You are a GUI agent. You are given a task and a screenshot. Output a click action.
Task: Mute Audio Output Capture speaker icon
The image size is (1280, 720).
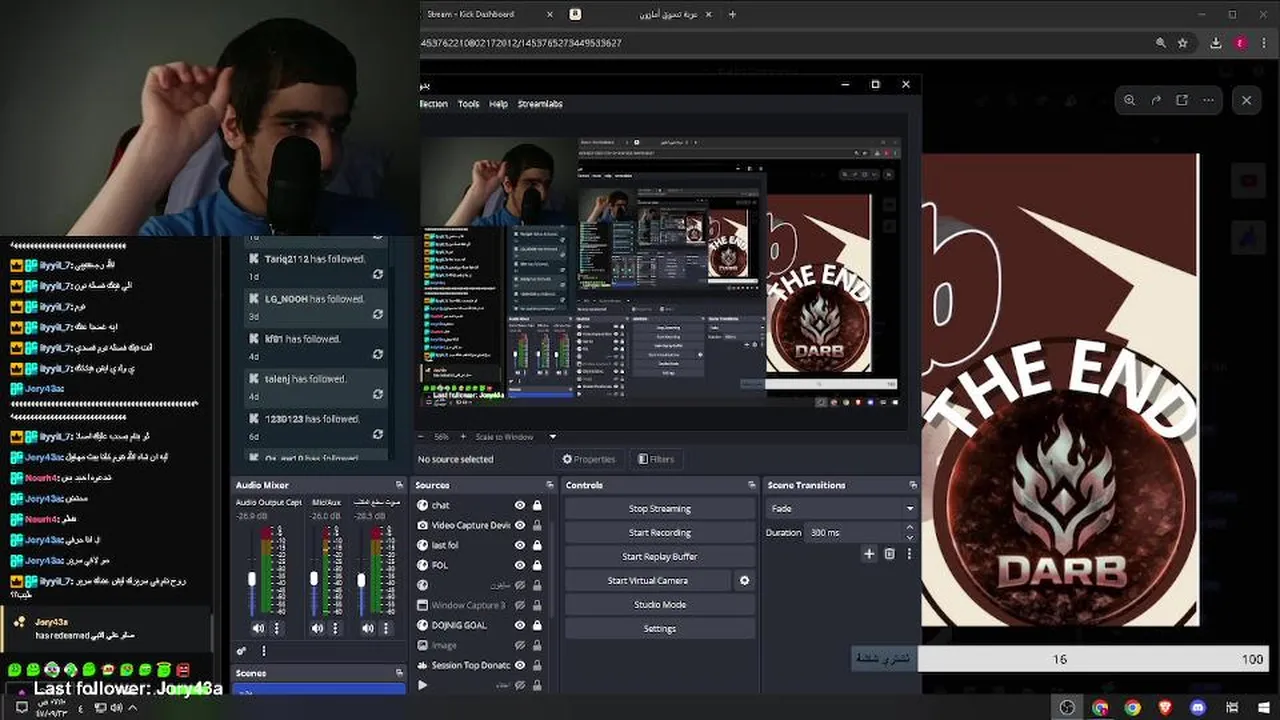[x=258, y=628]
